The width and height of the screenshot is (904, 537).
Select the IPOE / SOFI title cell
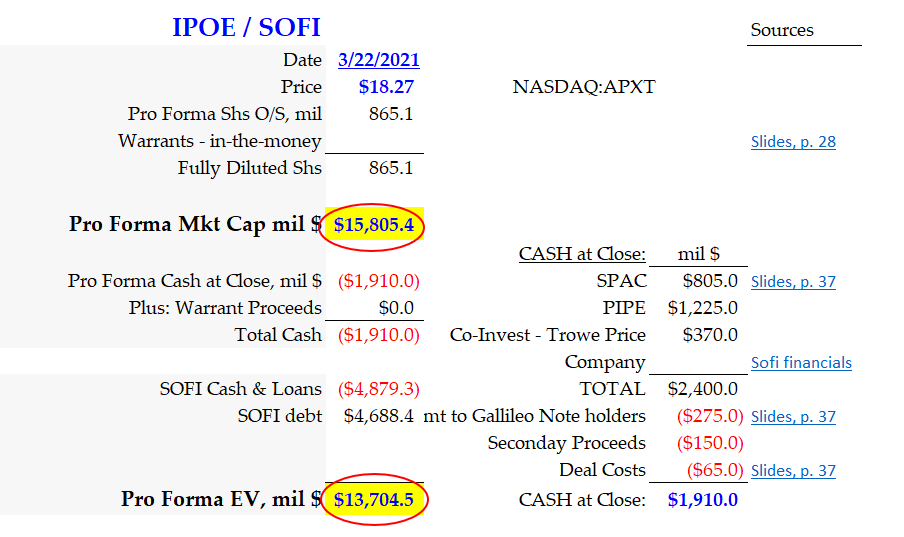(x=246, y=27)
